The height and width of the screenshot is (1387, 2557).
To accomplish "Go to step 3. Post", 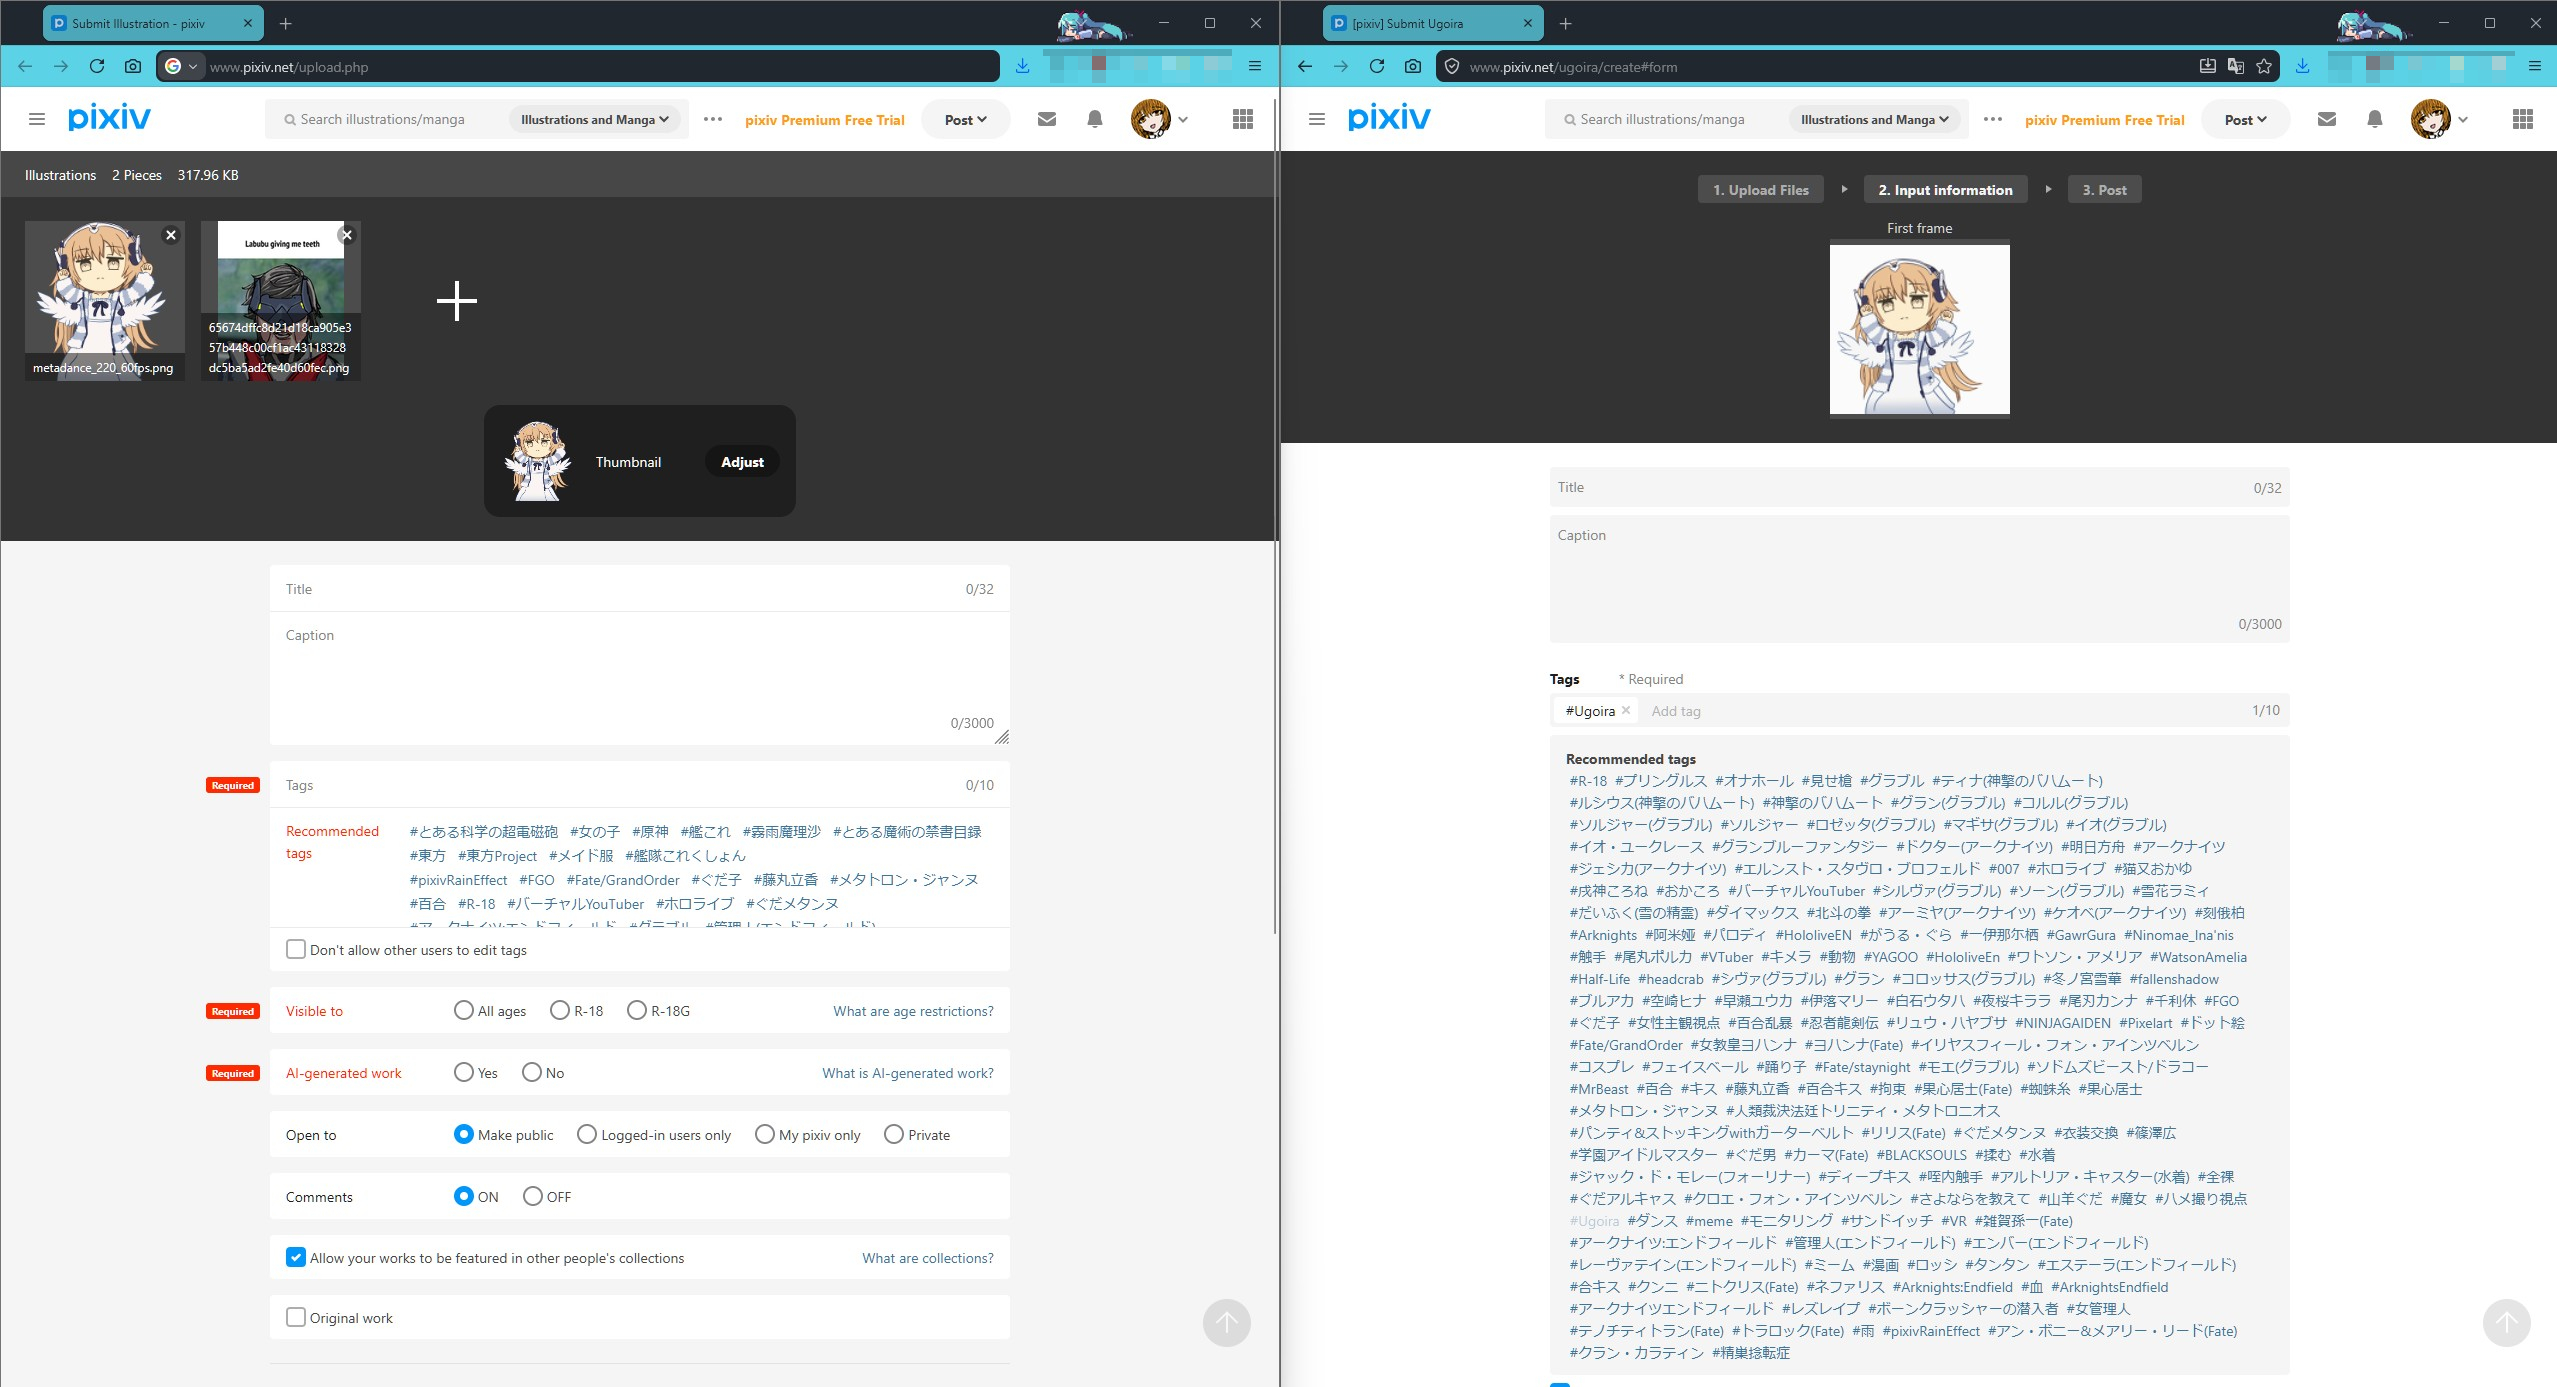I will tap(2105, 190).
